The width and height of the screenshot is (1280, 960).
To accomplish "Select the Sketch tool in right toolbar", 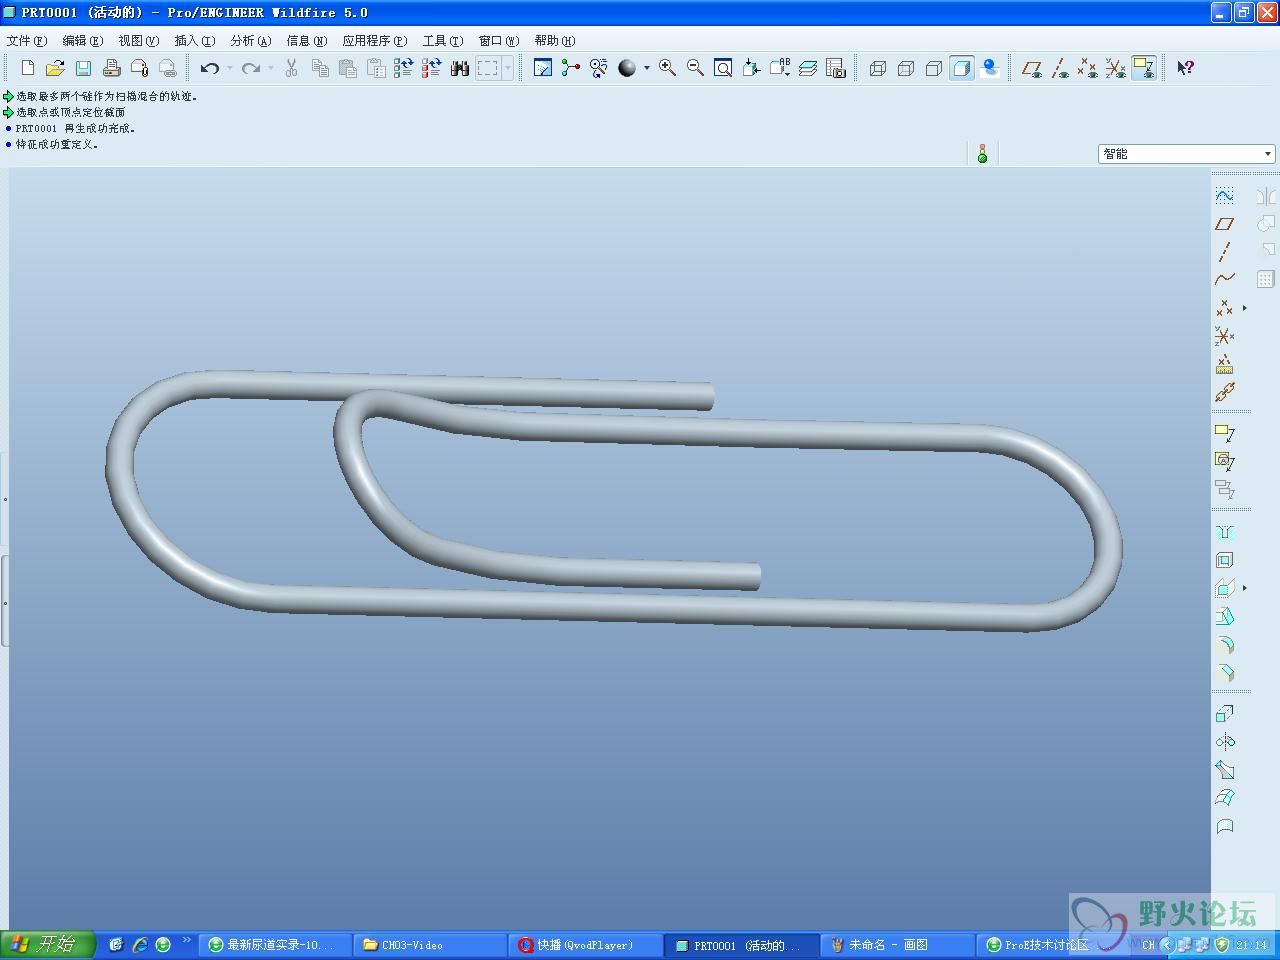I will (x=1225, y=195).
